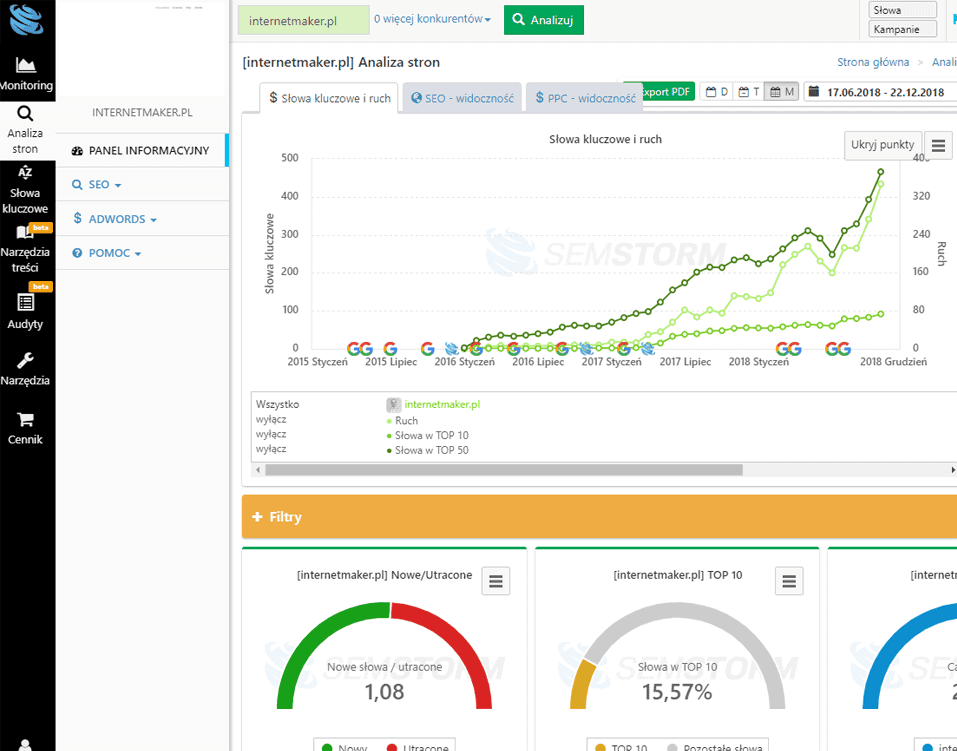Image resolution: width=957 pixels, height=751 pixels.
Task: Select weekly view T
Action: click(749, 92)
